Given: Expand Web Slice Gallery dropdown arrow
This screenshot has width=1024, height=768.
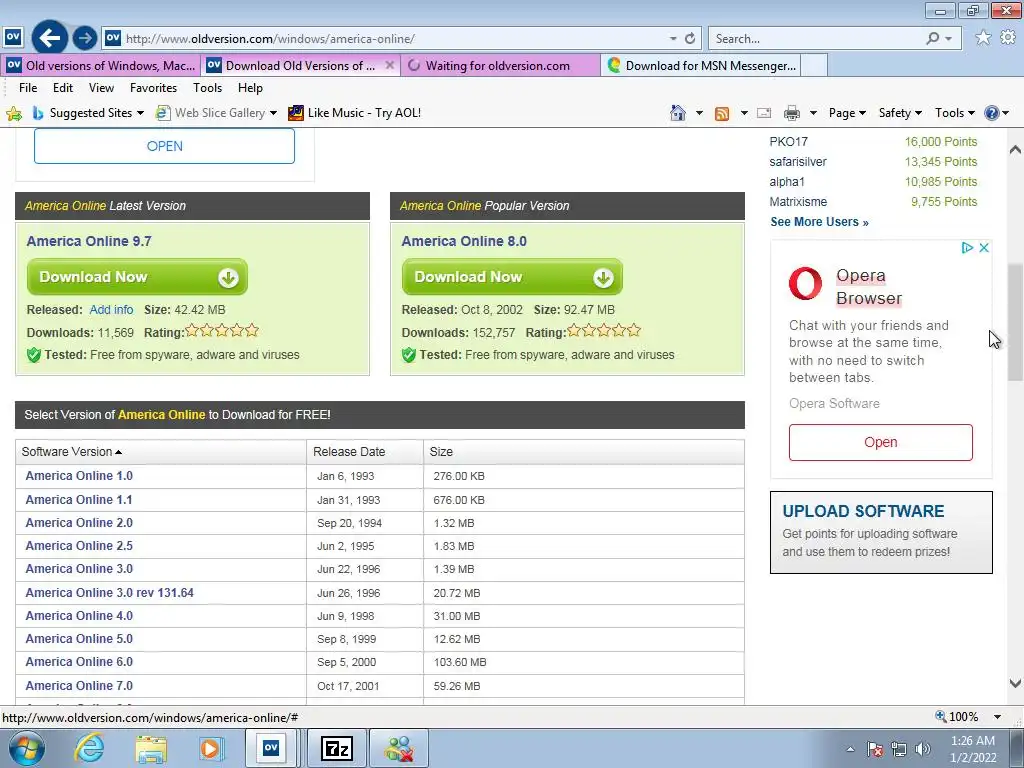Looking at the screenshot, I should click(273, 113).
